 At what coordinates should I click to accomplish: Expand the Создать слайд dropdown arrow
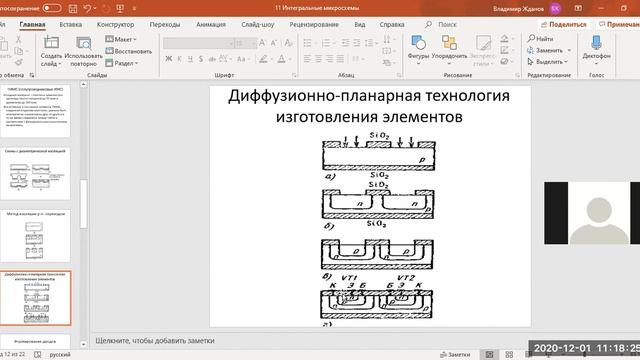point(60,64)
